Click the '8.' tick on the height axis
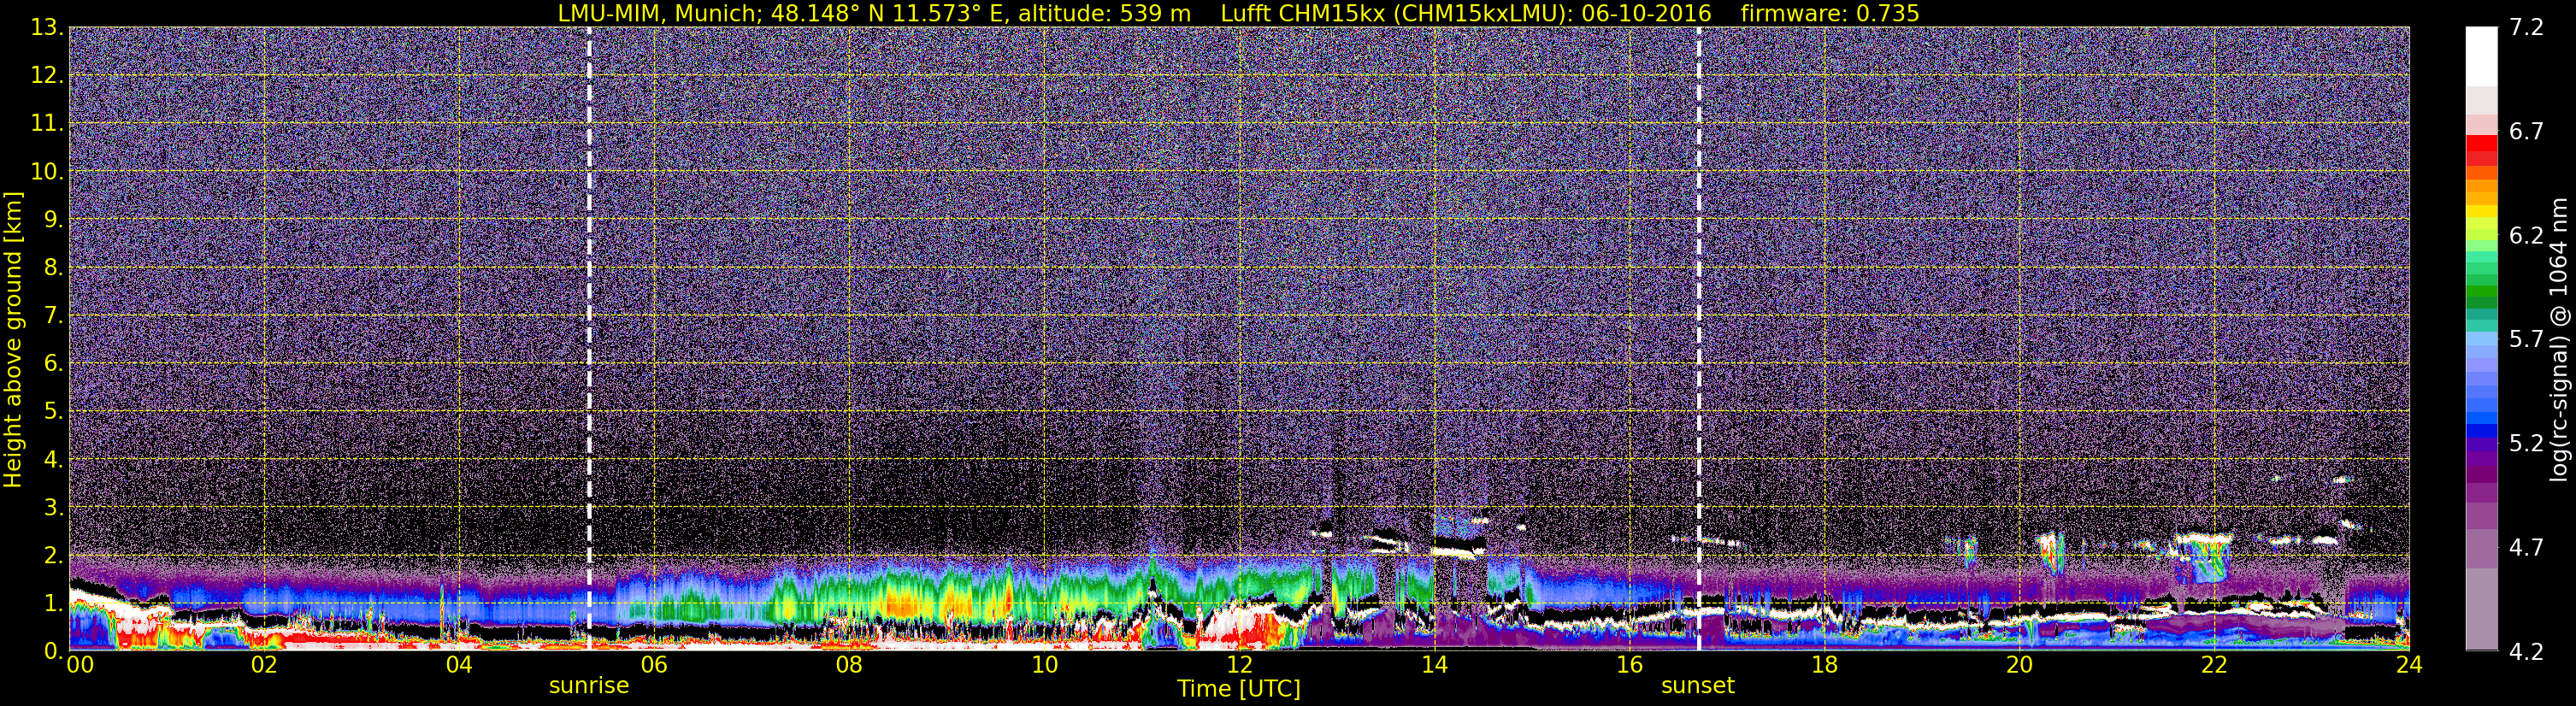2576x706 pixels. [x=53, y=267]
